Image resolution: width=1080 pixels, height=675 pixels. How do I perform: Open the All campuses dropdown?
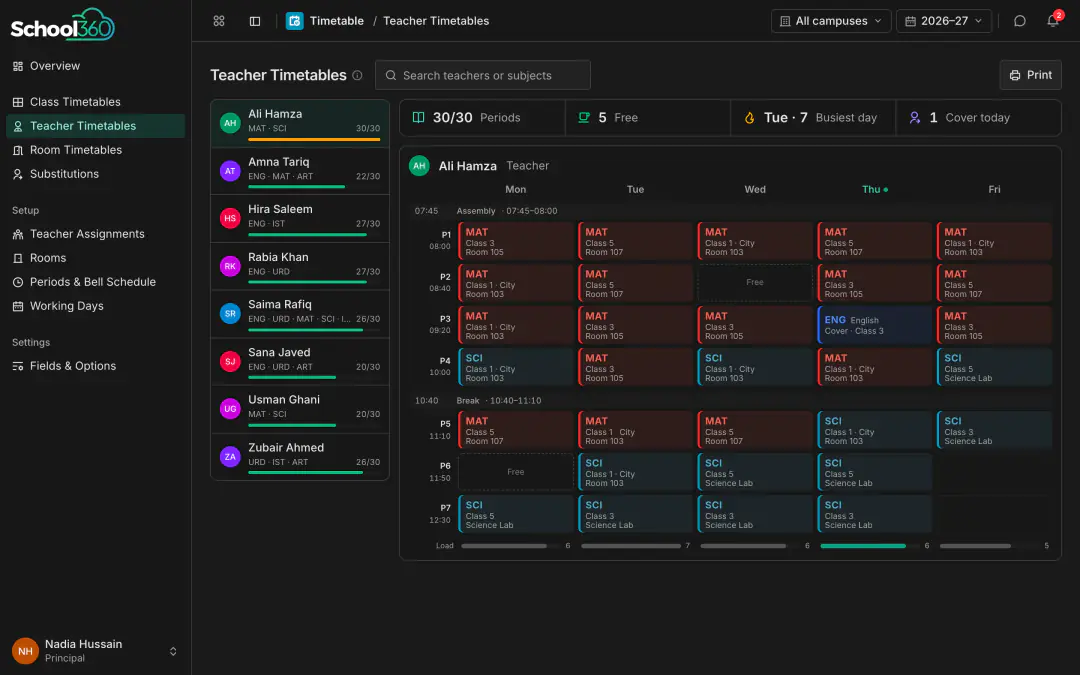(x=831, y=21)
